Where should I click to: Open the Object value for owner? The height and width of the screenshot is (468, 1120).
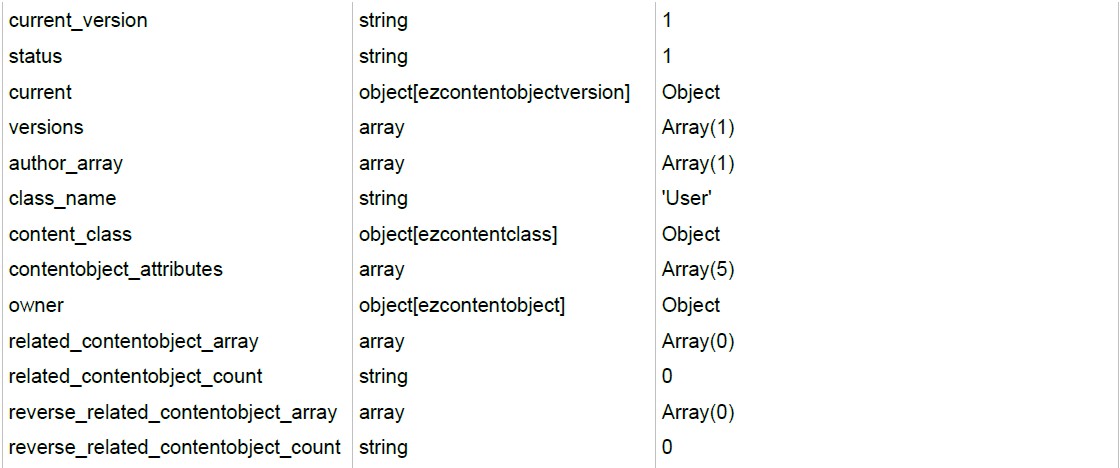click(x=691, y=306)
